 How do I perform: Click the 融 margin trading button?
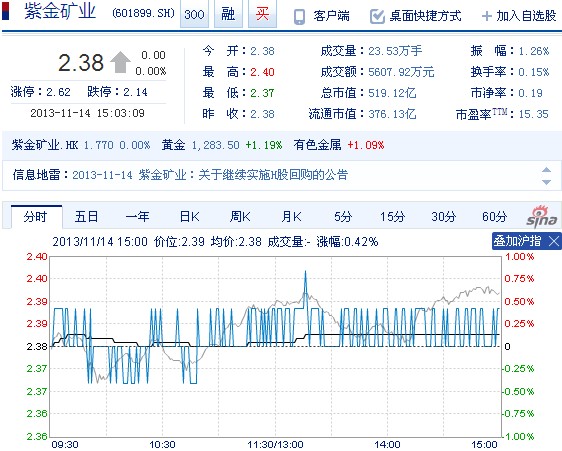(228, 14)
